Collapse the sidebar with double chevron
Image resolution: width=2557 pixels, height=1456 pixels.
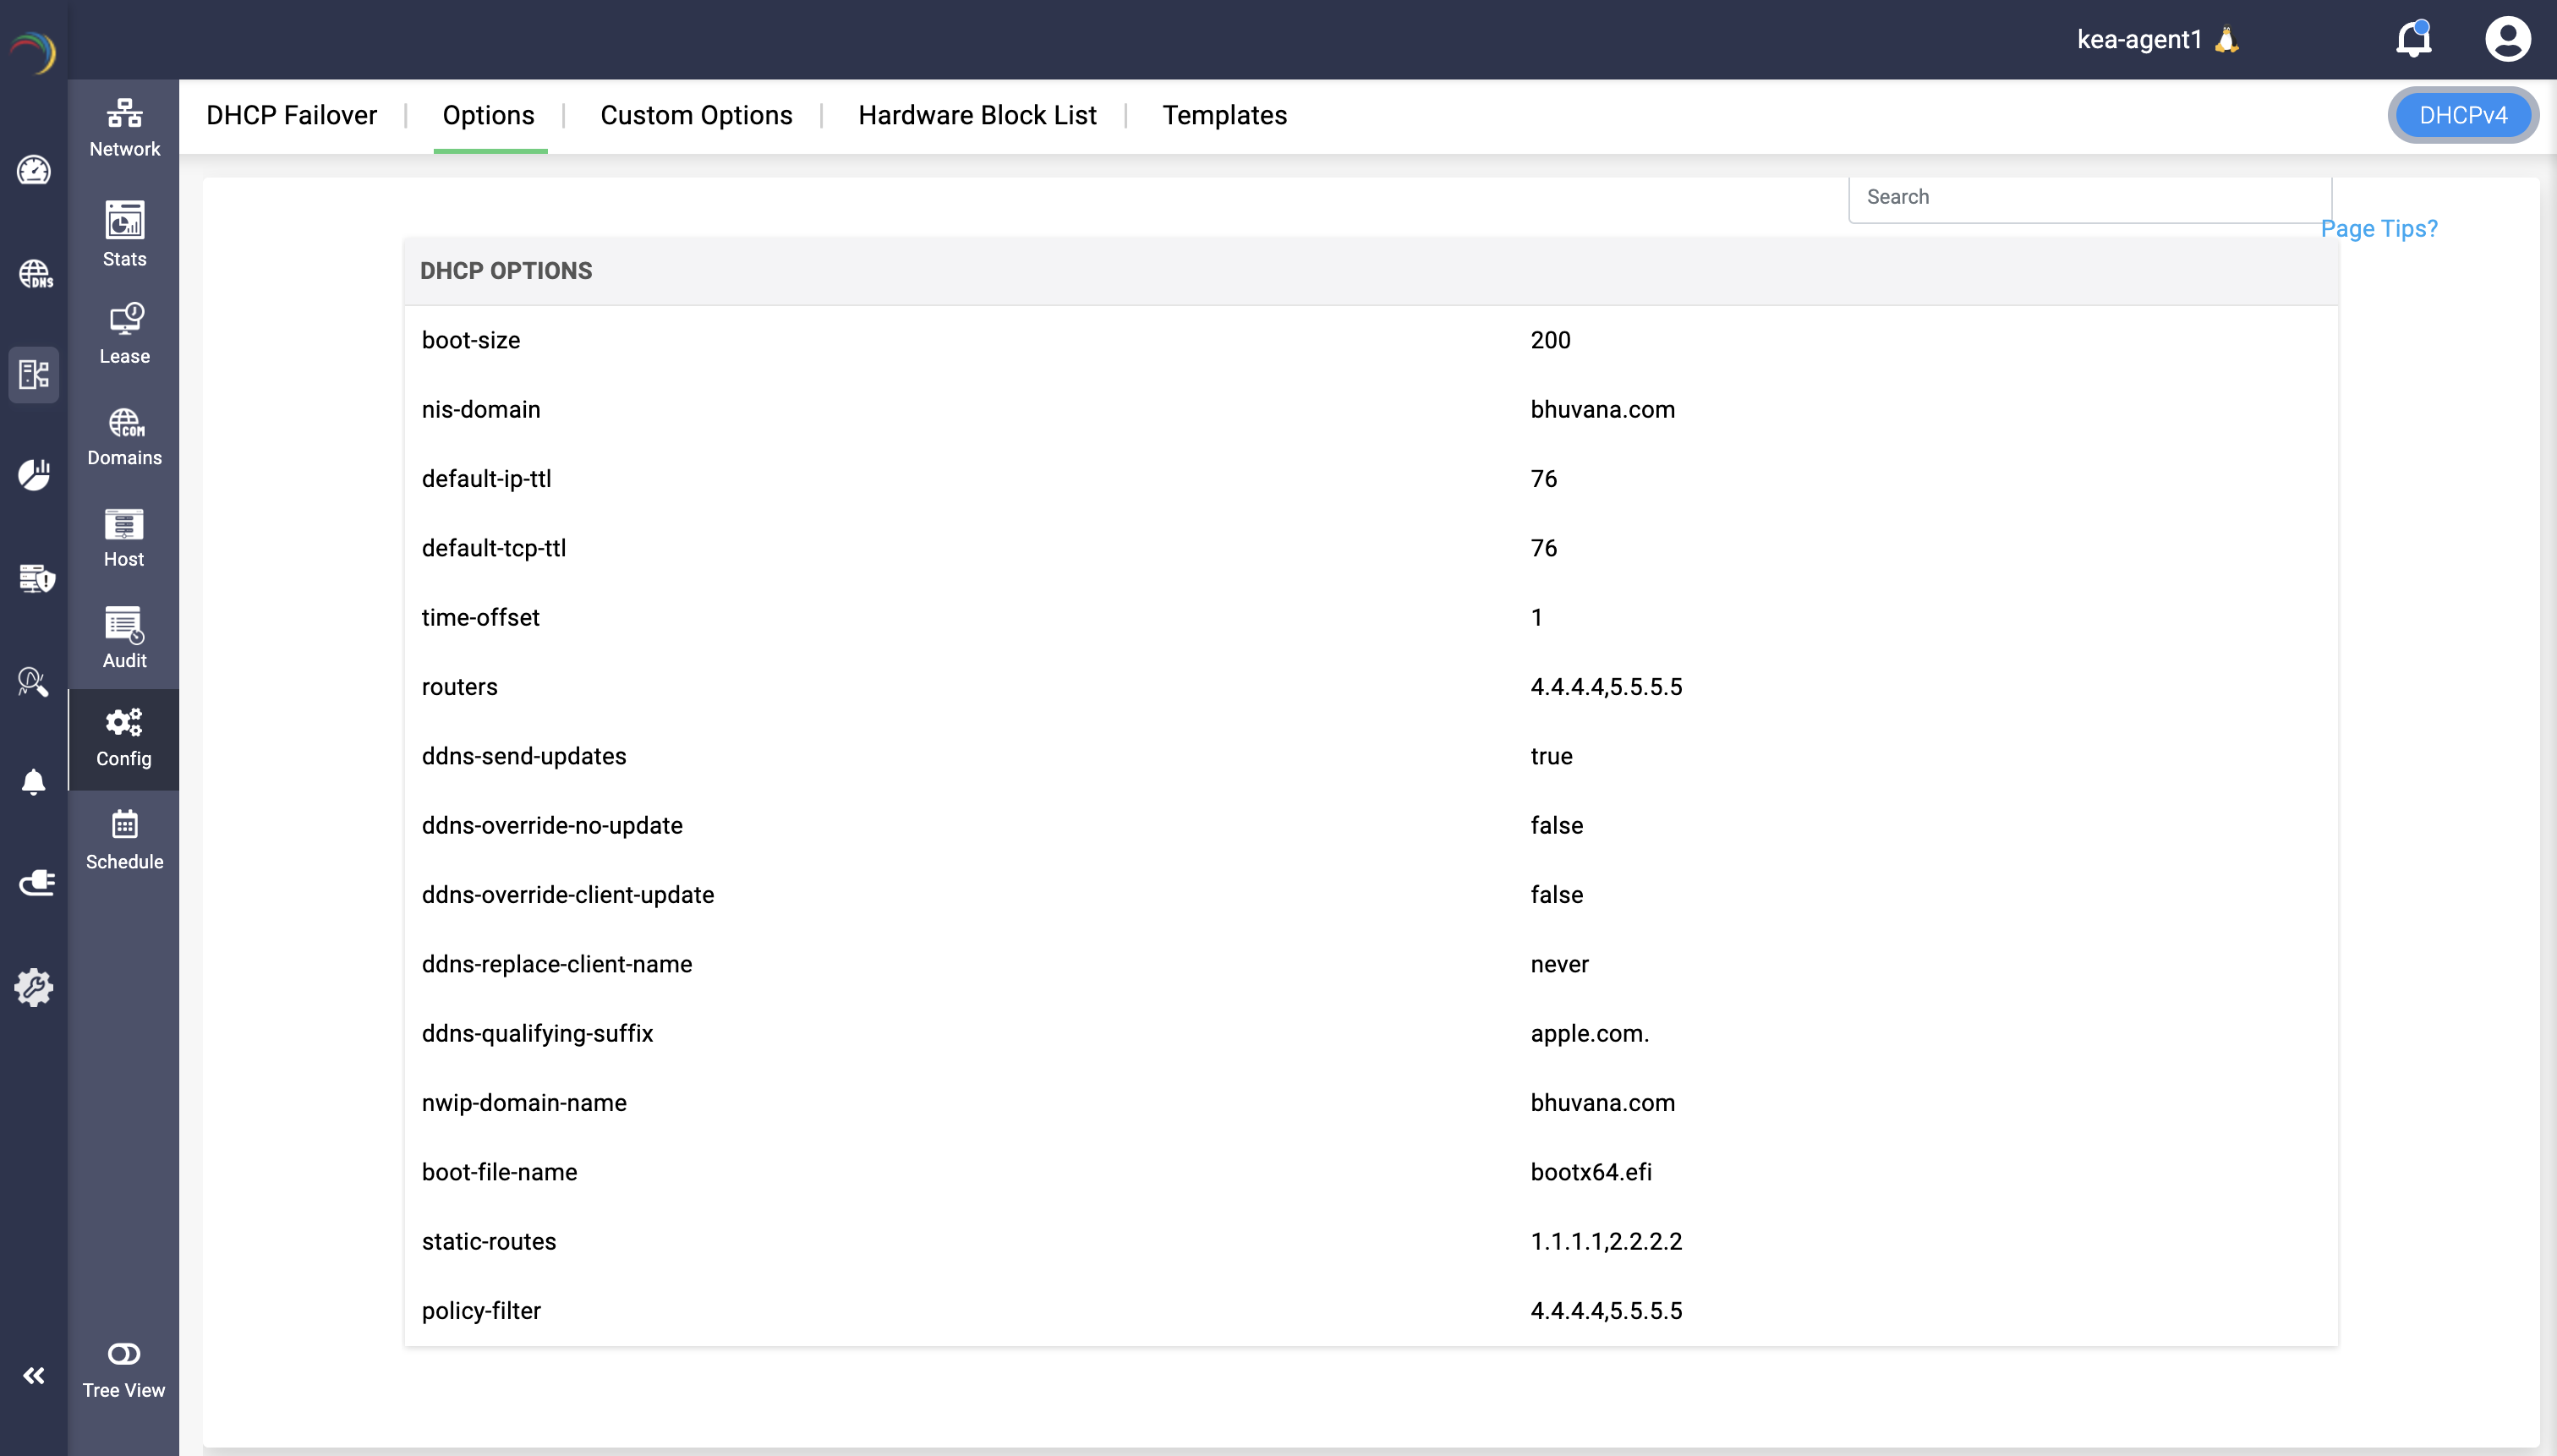pyautogui.click(x=34, y=1376)
